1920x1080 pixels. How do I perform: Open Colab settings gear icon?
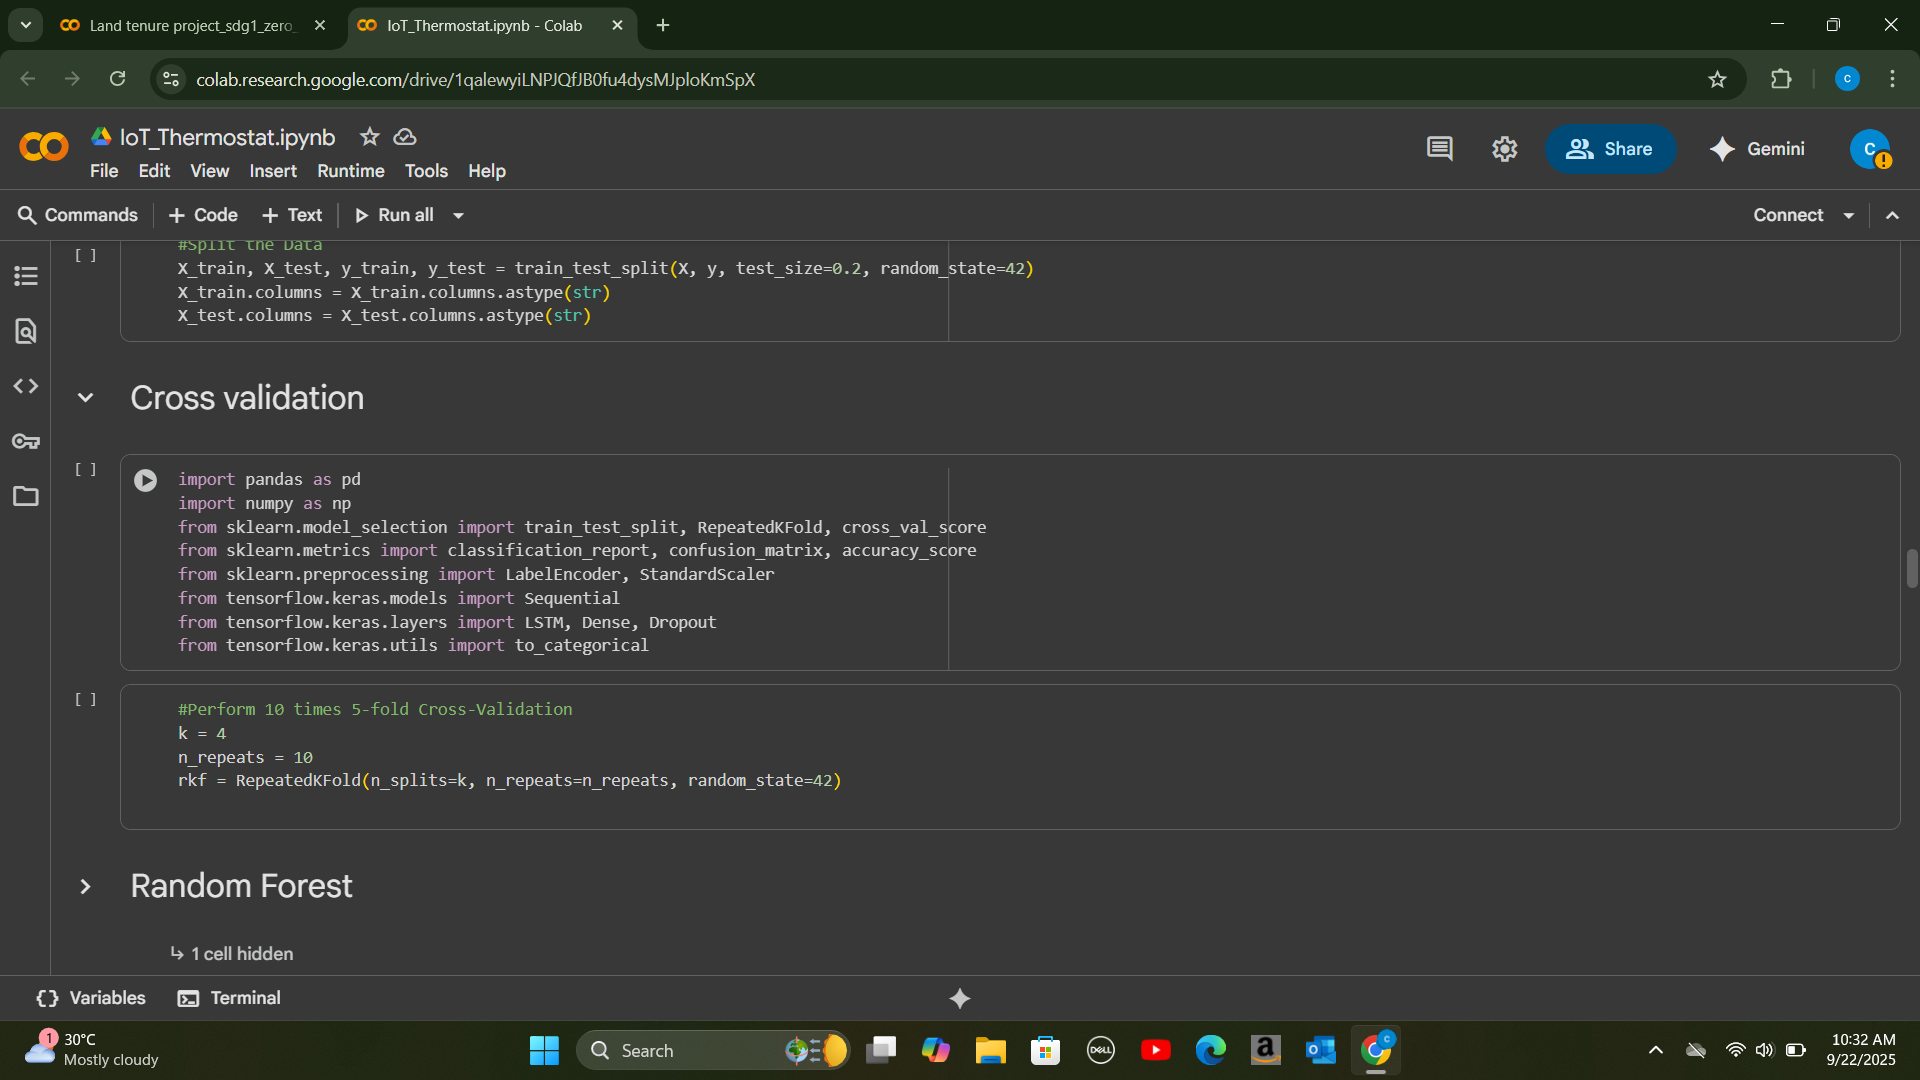click(x=1504, y=149)
